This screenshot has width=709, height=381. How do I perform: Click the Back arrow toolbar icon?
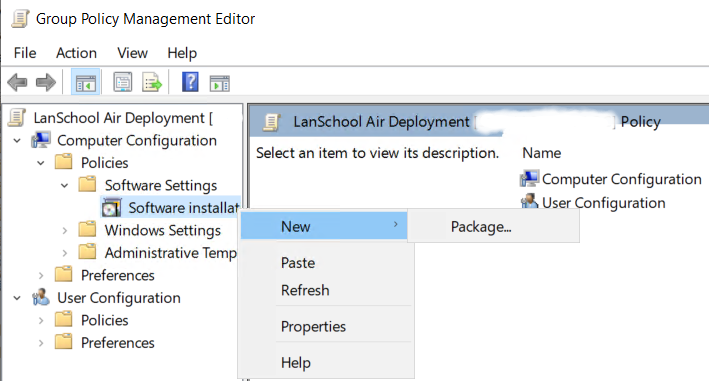coord(18,83)
